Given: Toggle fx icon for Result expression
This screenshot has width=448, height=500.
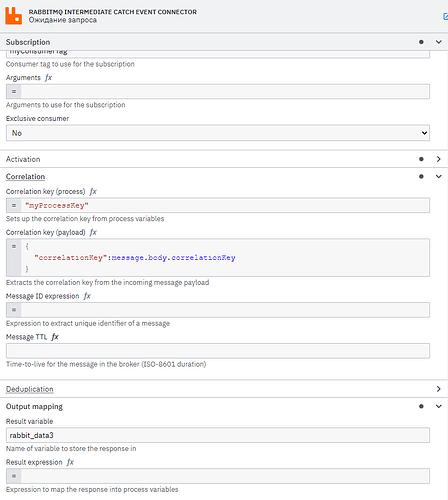Looking at the screenshot, I should point(70,462).
